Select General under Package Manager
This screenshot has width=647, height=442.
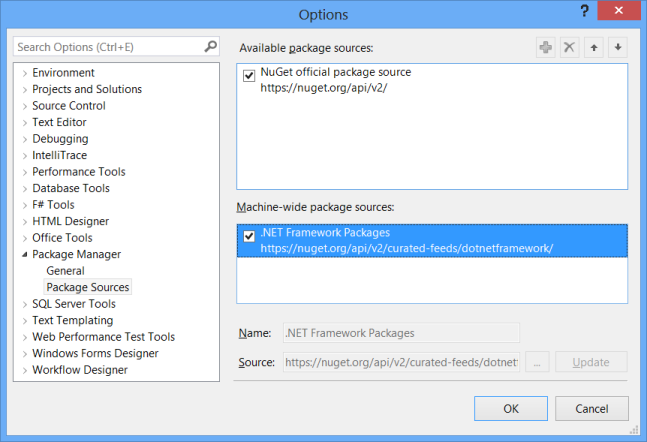tap(65, 271)
